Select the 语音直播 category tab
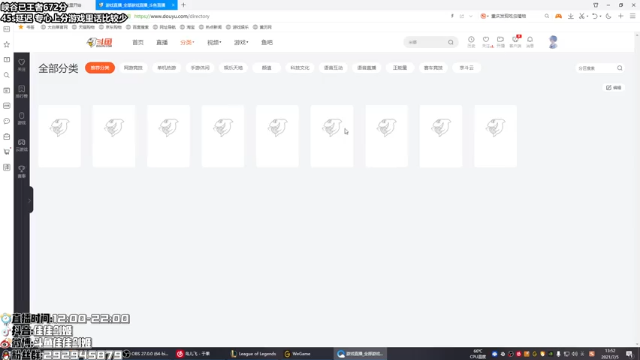Viewport: 640px width, 360px height. [367, 68]
